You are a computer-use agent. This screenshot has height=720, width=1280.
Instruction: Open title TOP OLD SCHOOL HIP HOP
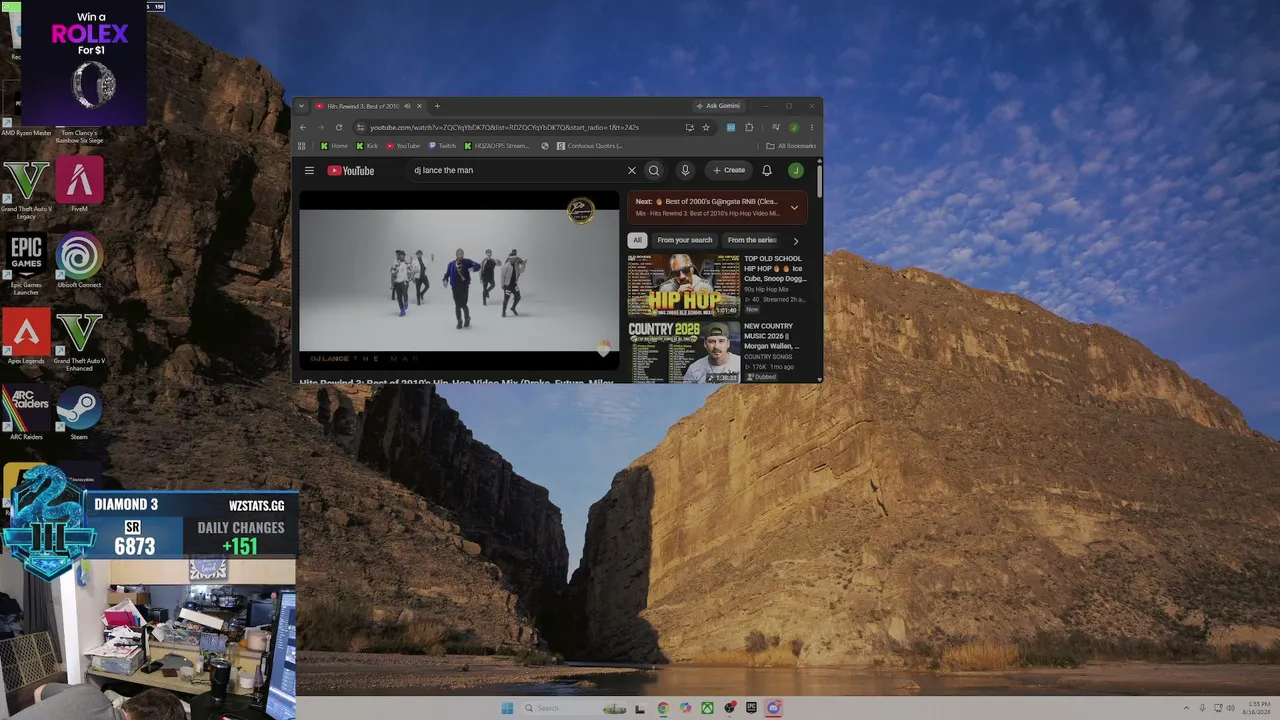pyautogui.click(x=775, y=269)
